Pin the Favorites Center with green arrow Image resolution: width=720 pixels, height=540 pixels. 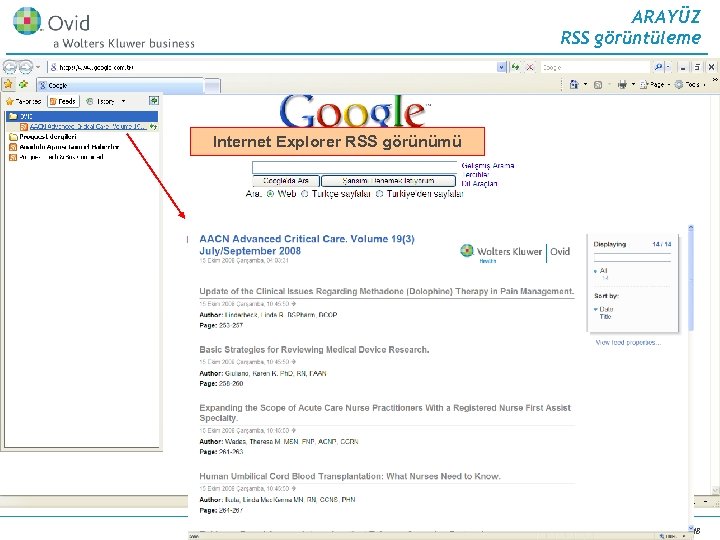154,101
